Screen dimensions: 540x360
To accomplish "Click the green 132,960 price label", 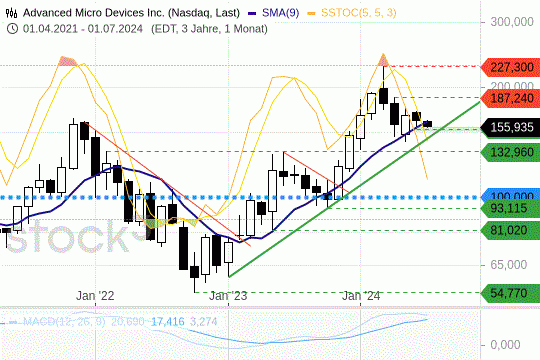I will click(x=511, y=152).
